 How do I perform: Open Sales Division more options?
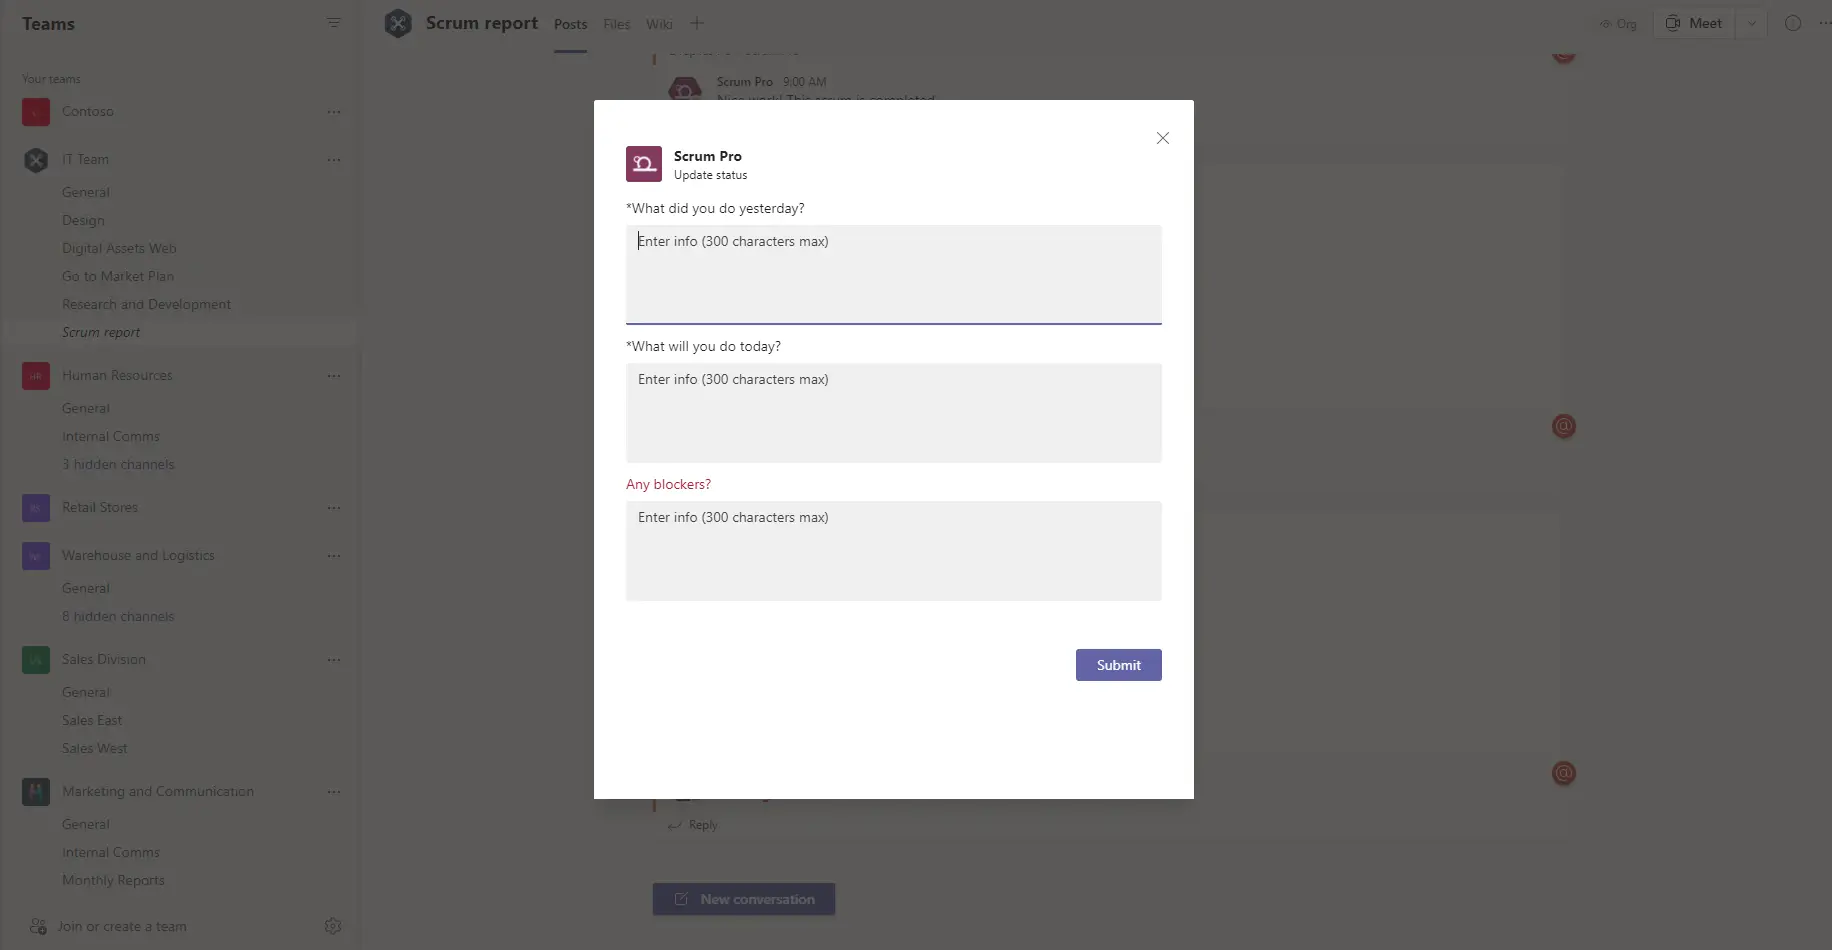click(334, 660)
